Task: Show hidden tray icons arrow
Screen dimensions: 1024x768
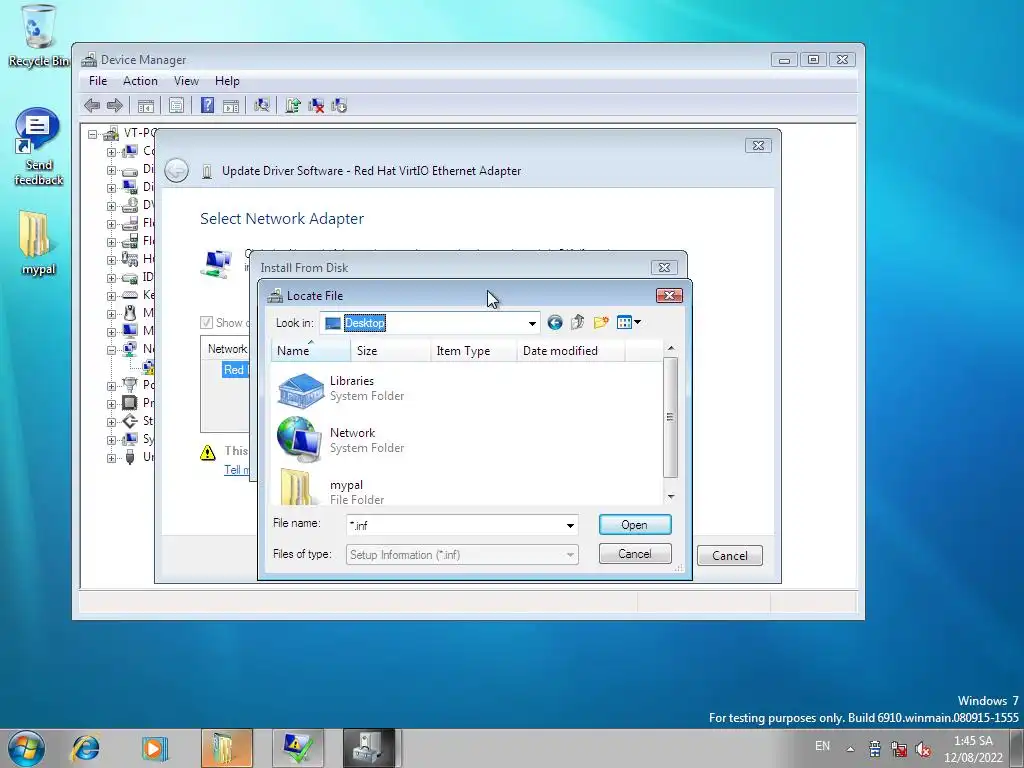Action: (x=850, y=749)
